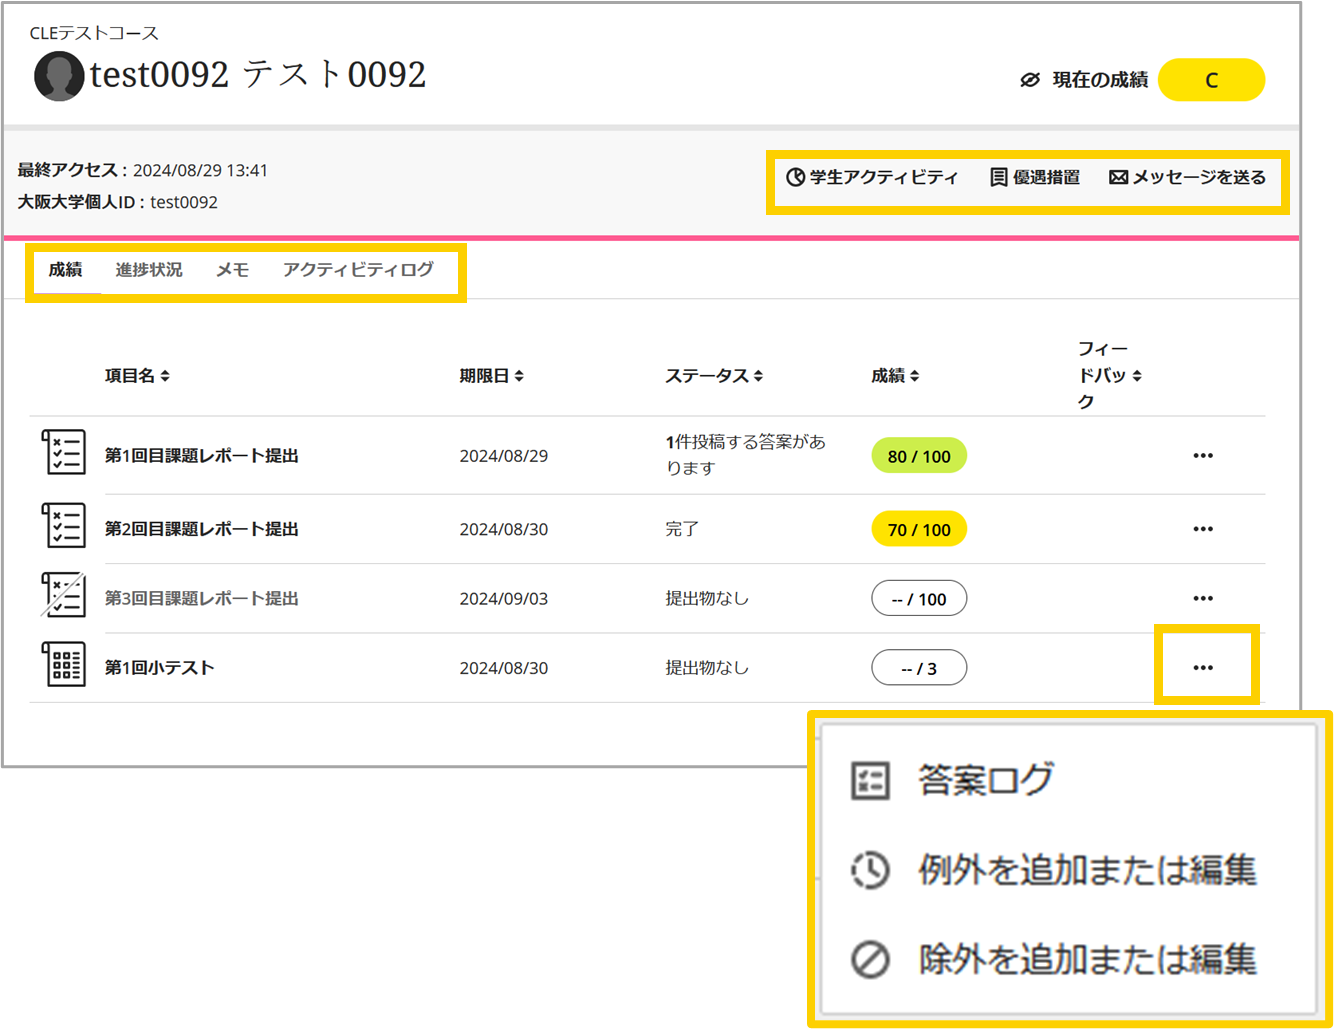1334x1029 pixels.
Task: Click the 2024/08/29 due date for 第1回目課題レポート提出
Action: 504,456
